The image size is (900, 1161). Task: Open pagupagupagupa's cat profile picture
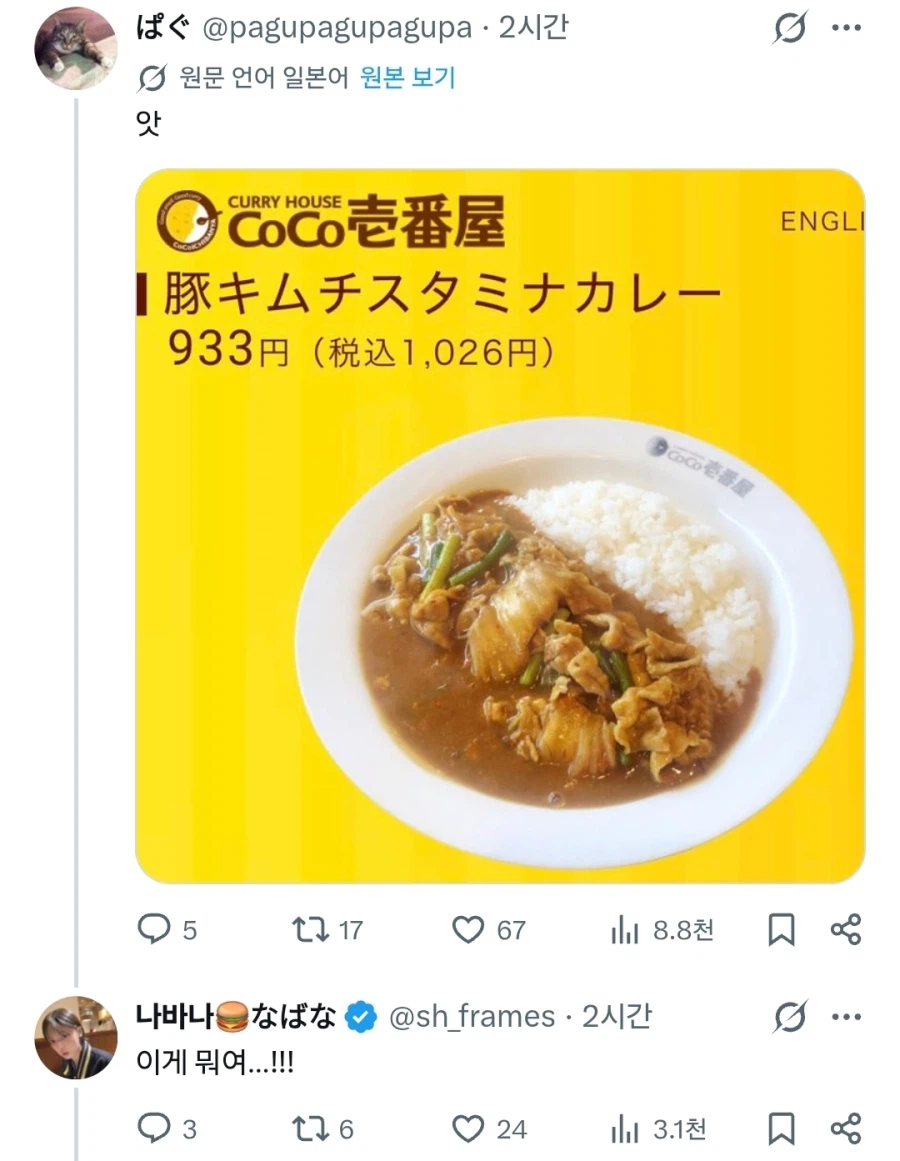coord(75,48)
